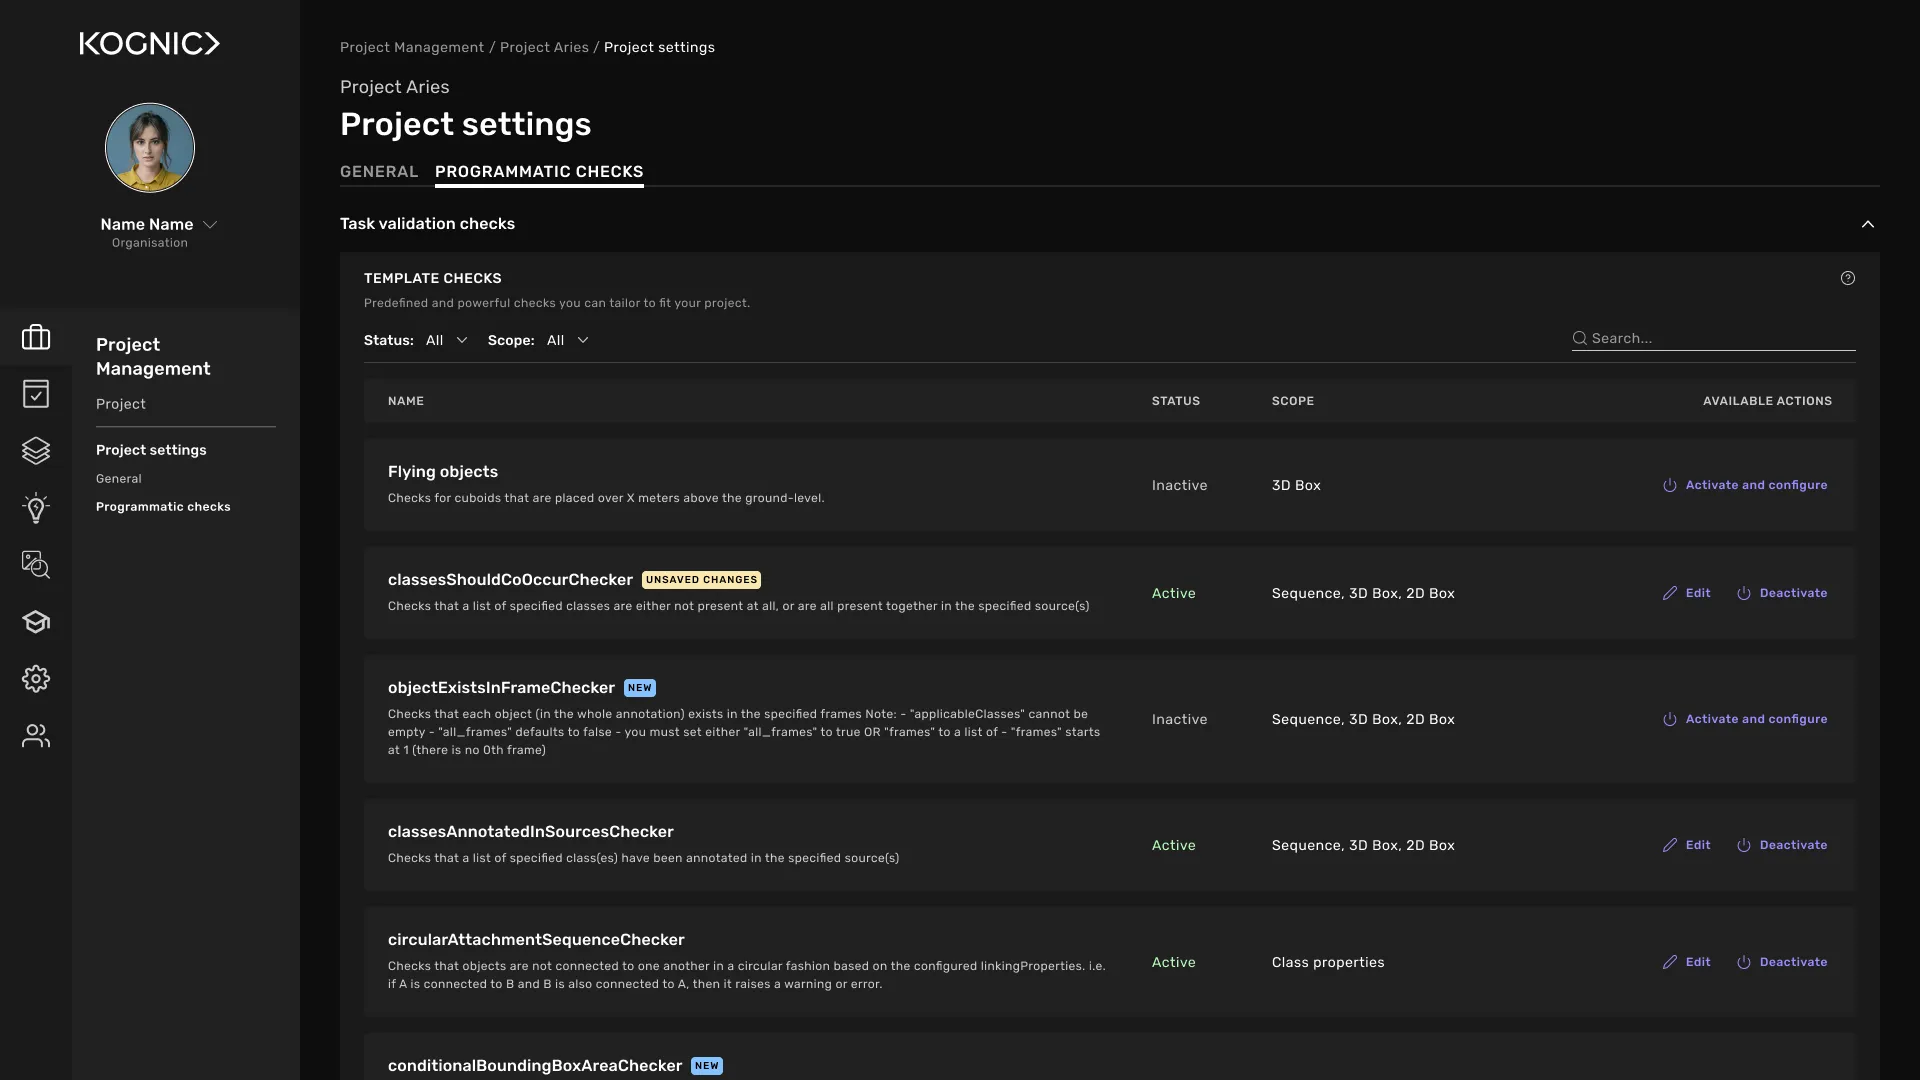
Task: Click the NAME column header
Action: [406, 401]
